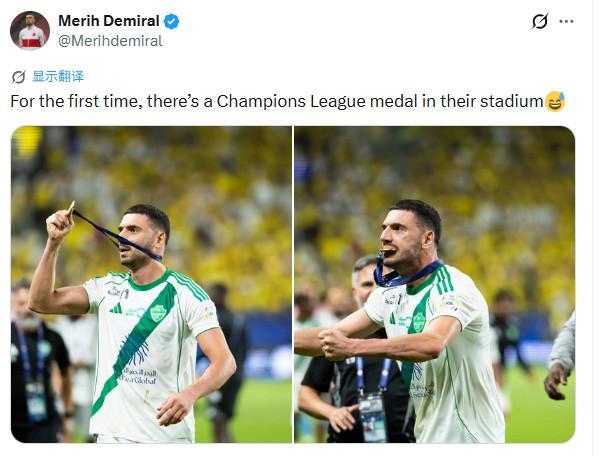Click the player's clenched fists in the right photo

point(333,343)
